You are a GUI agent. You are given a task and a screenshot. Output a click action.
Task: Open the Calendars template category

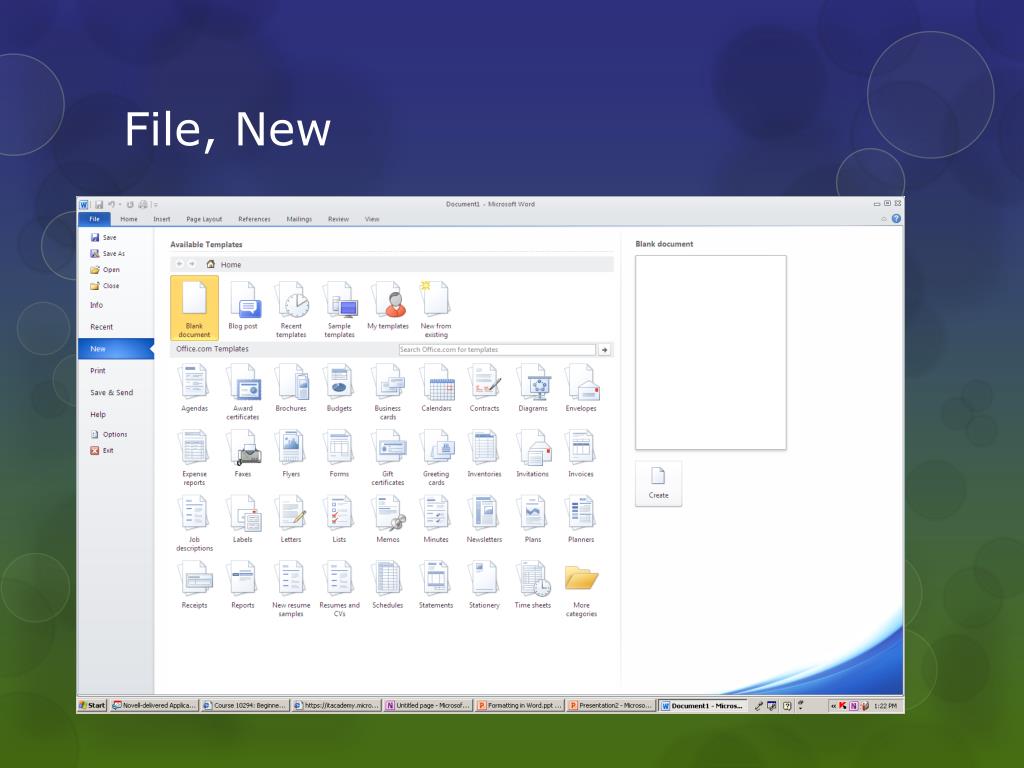(436, 388)
